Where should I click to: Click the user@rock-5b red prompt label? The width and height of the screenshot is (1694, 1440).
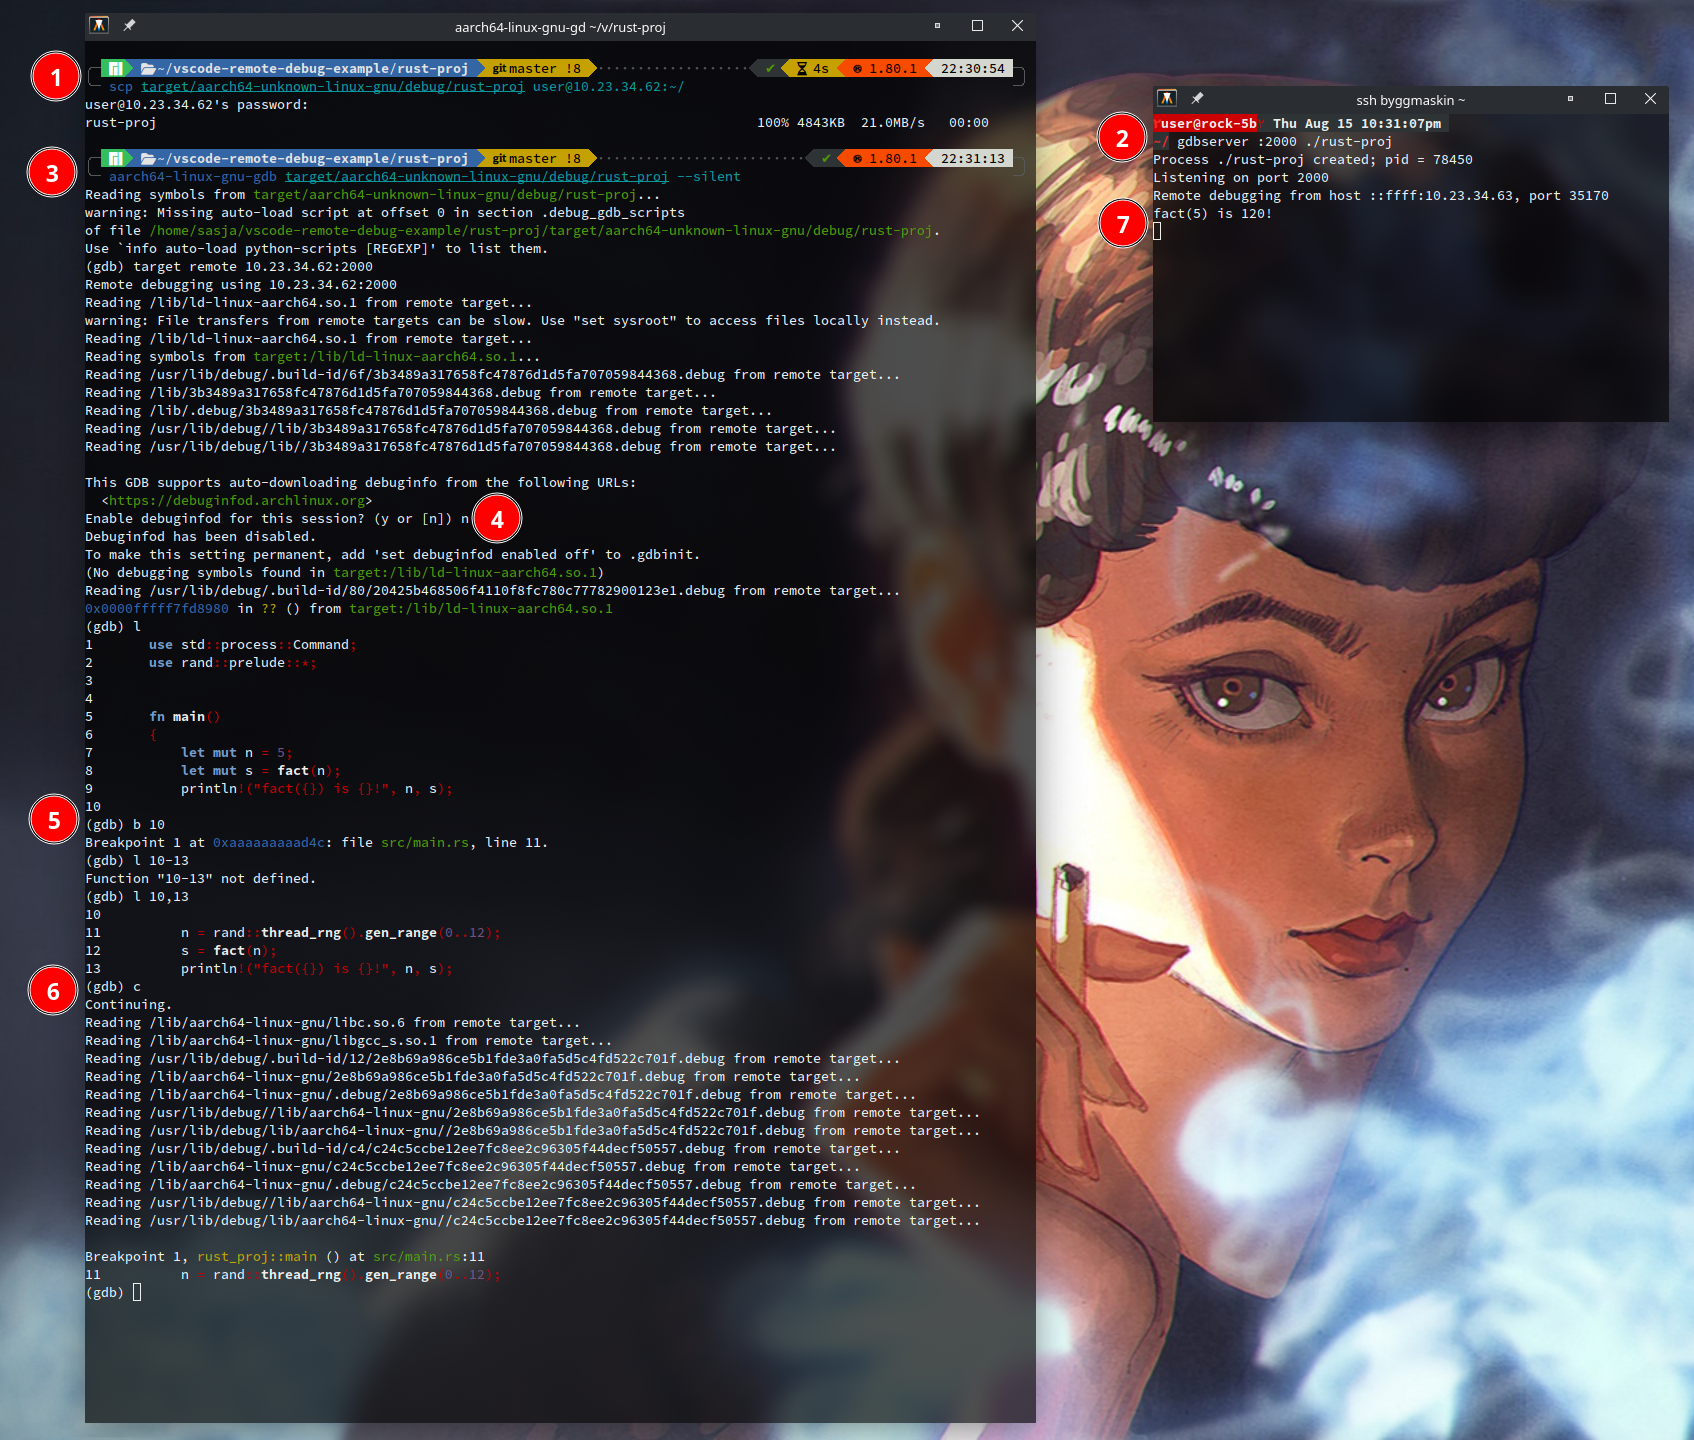click(1207, 124)
